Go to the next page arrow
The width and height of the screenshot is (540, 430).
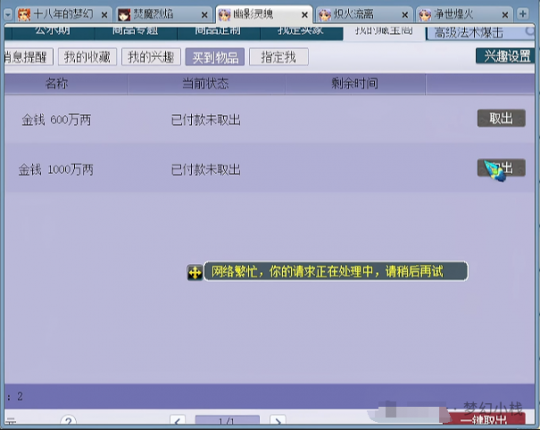point(278,421)
